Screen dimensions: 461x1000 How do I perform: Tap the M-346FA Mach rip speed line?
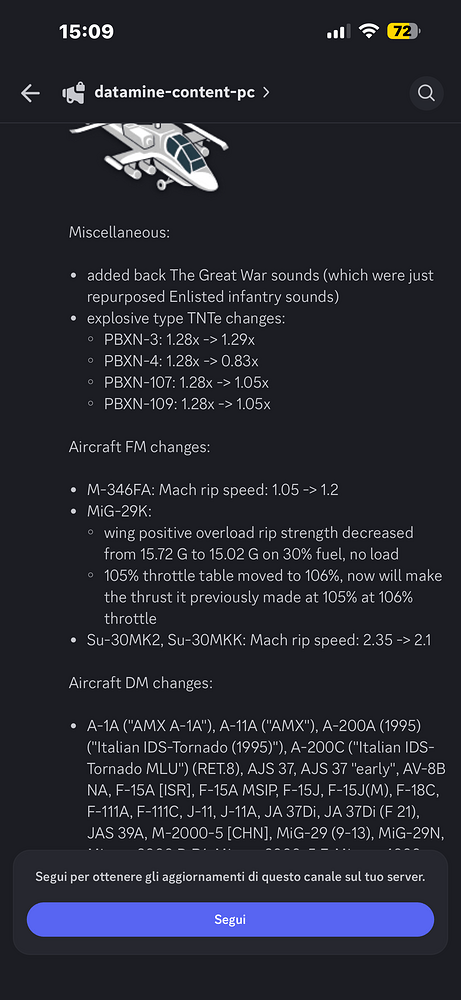[213, 490]
